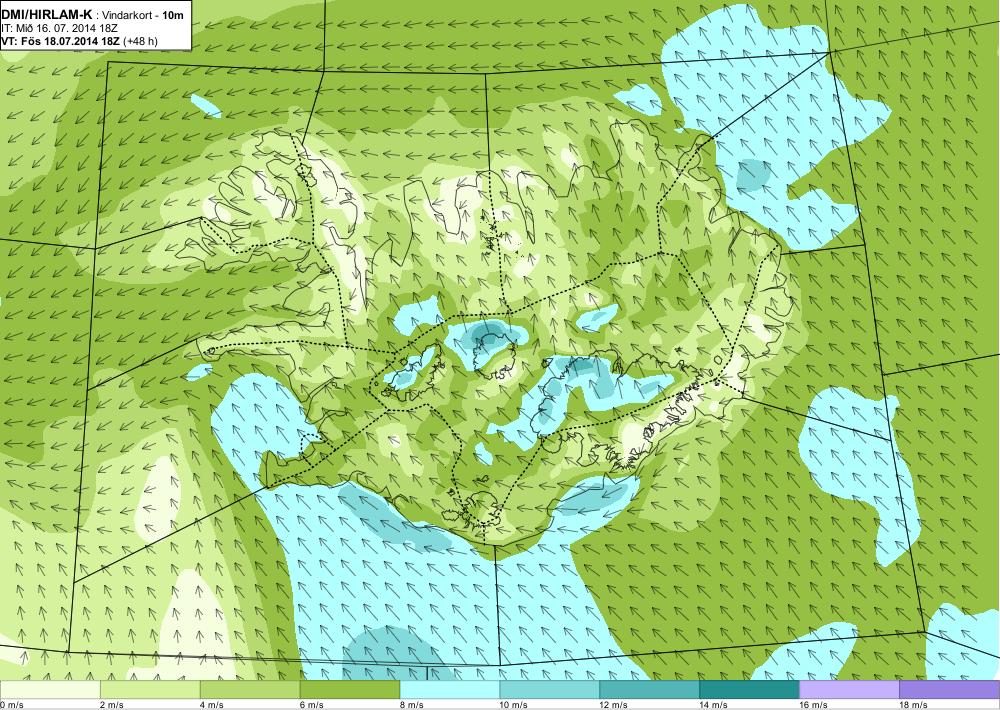Click the '0 m/s' legend label
1000x710 pixels.
[x=11, y=704]
